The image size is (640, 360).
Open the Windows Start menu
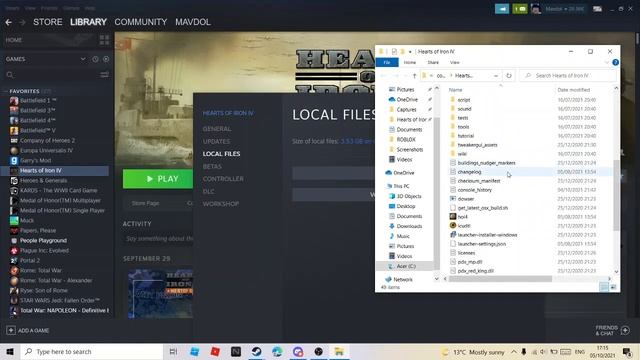[10, 351]
